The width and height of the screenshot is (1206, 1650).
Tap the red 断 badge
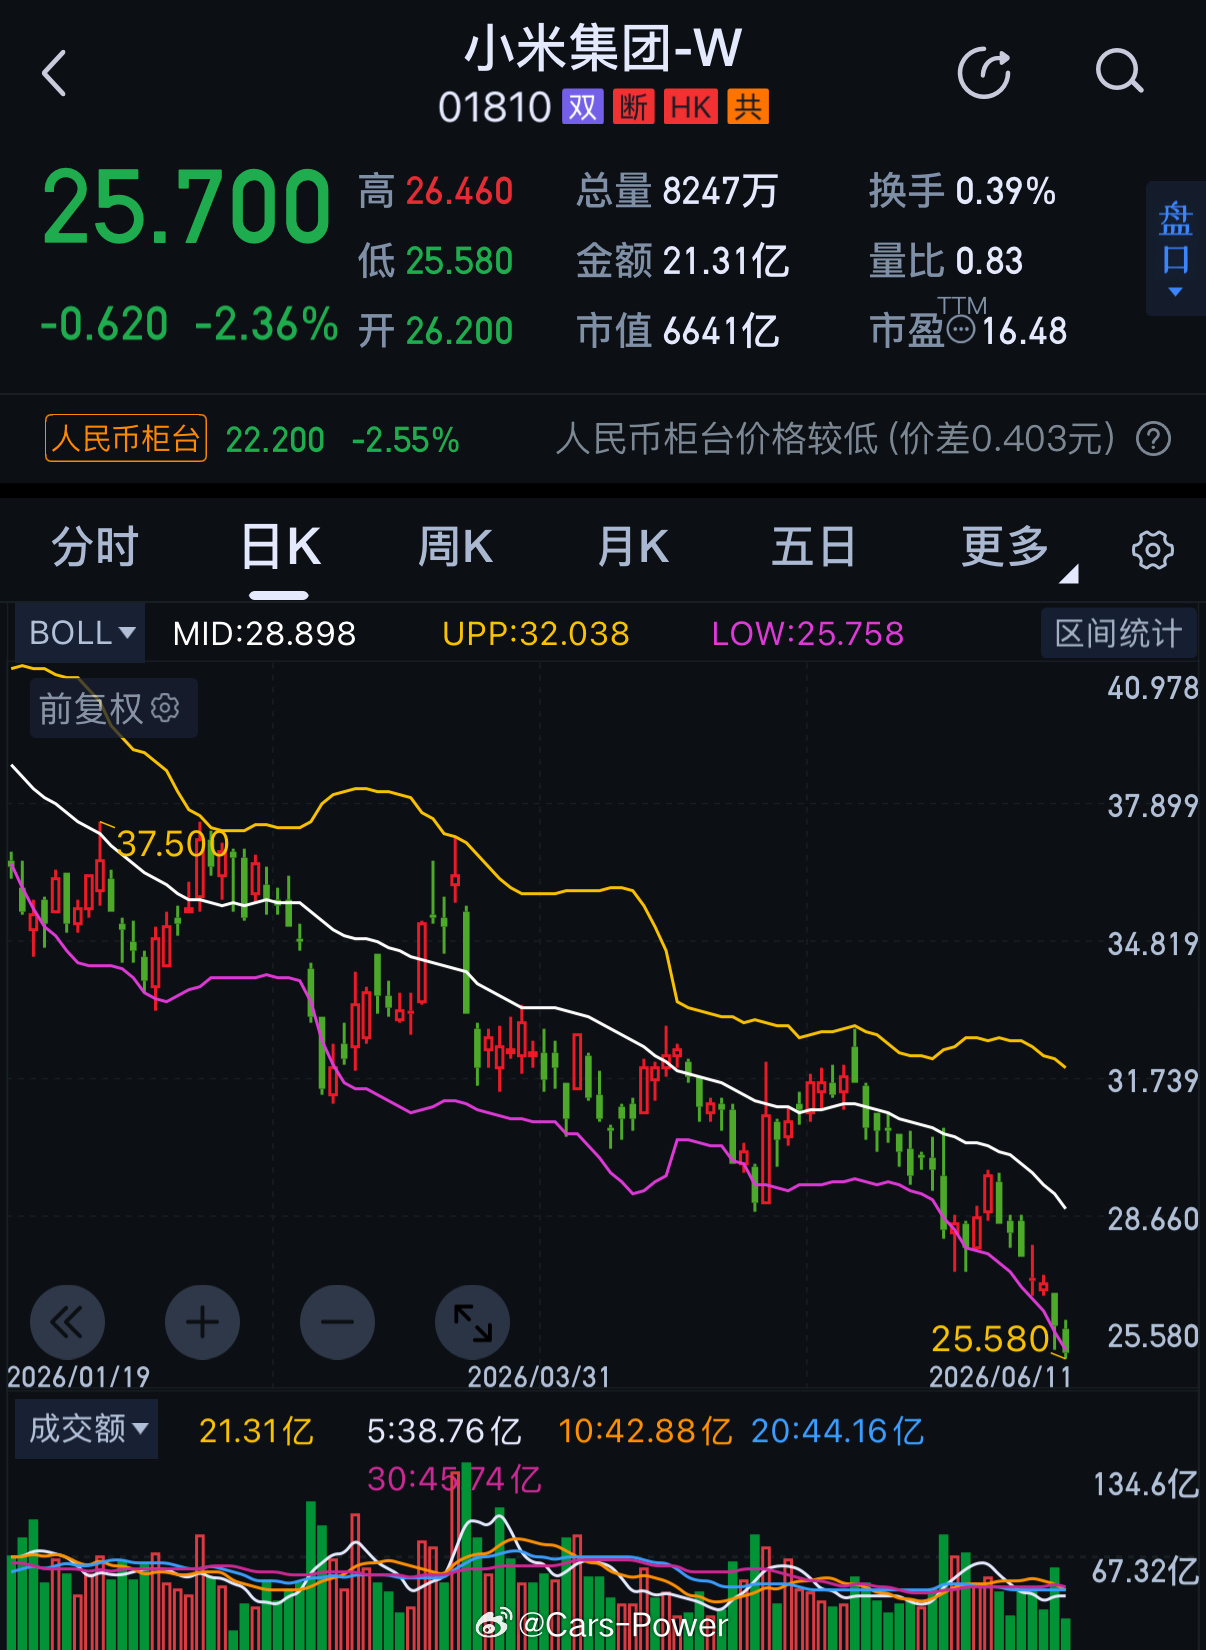click(633, 107)
